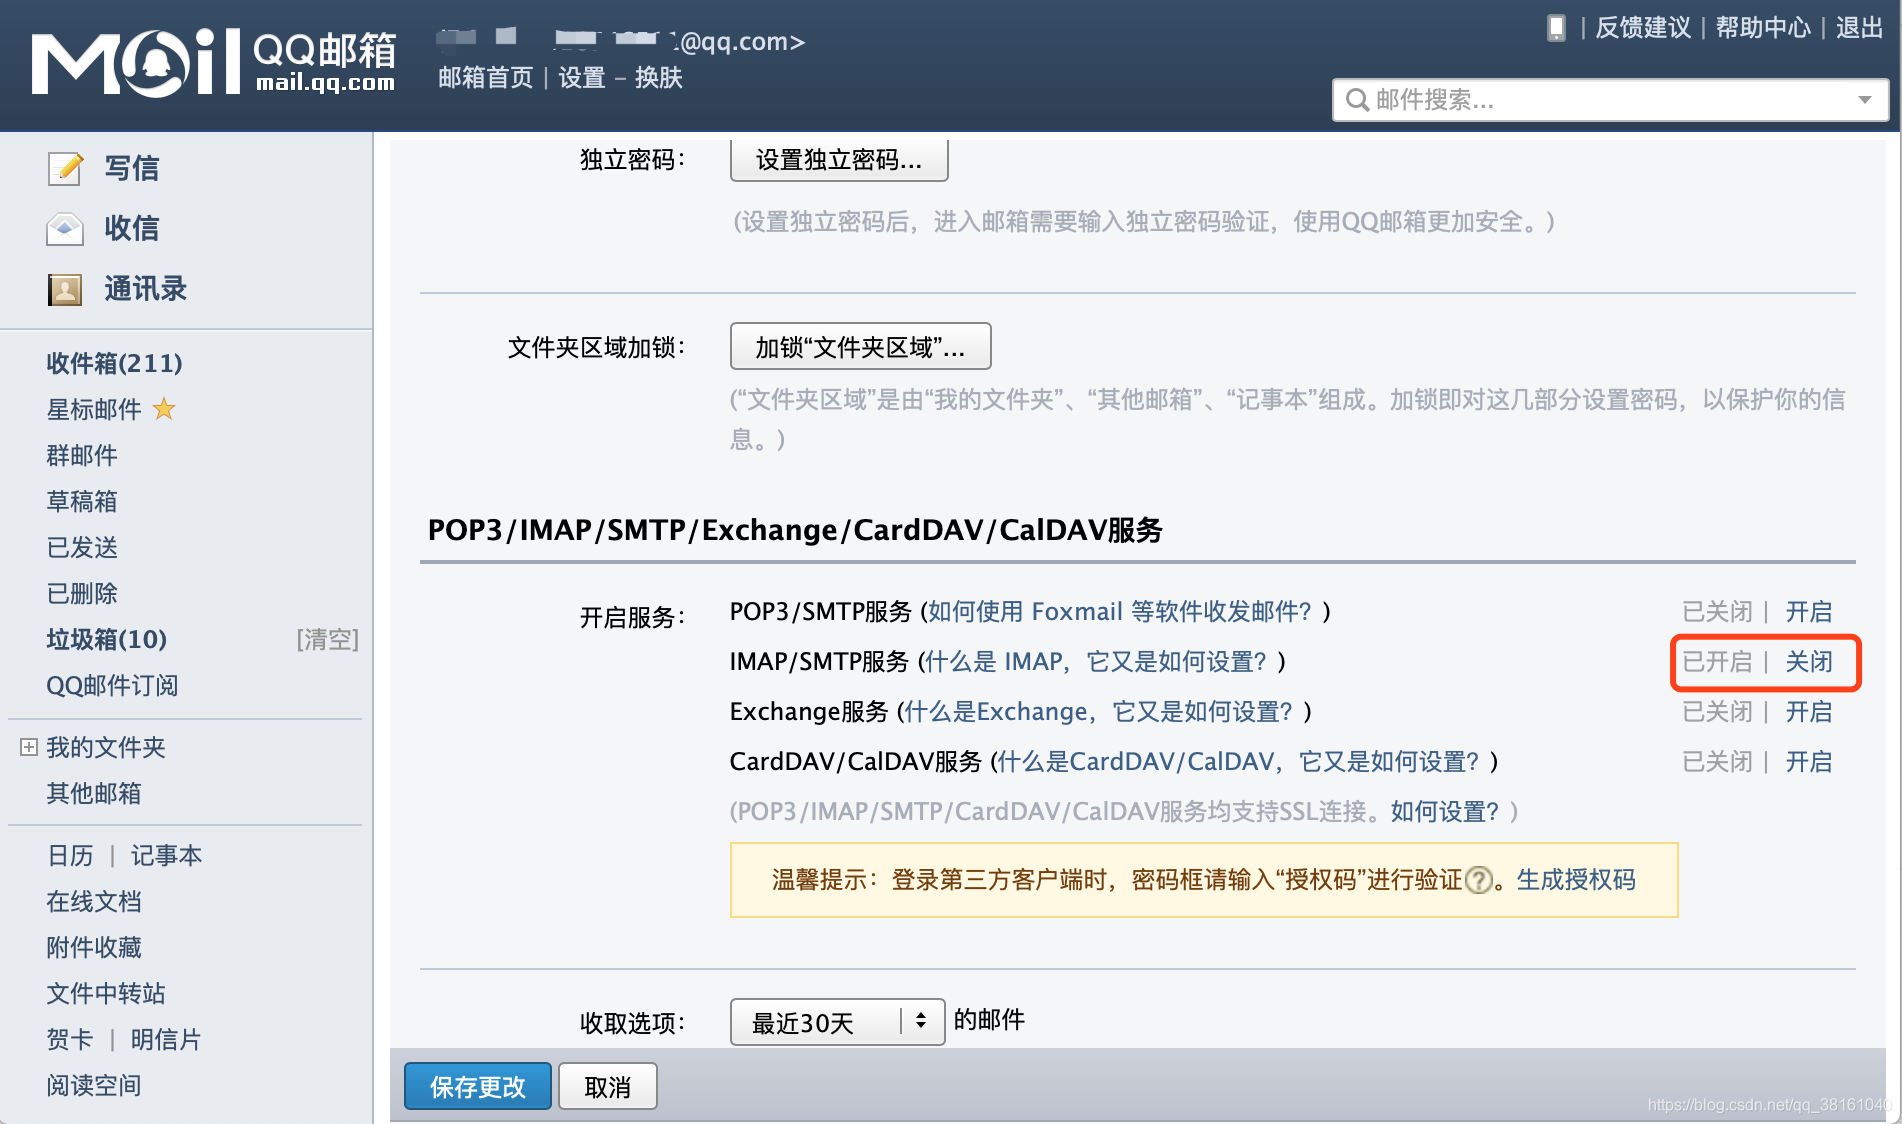Open 通讯录 contacts
This screenshot has height=1124, width=1902.
point(146,290)
